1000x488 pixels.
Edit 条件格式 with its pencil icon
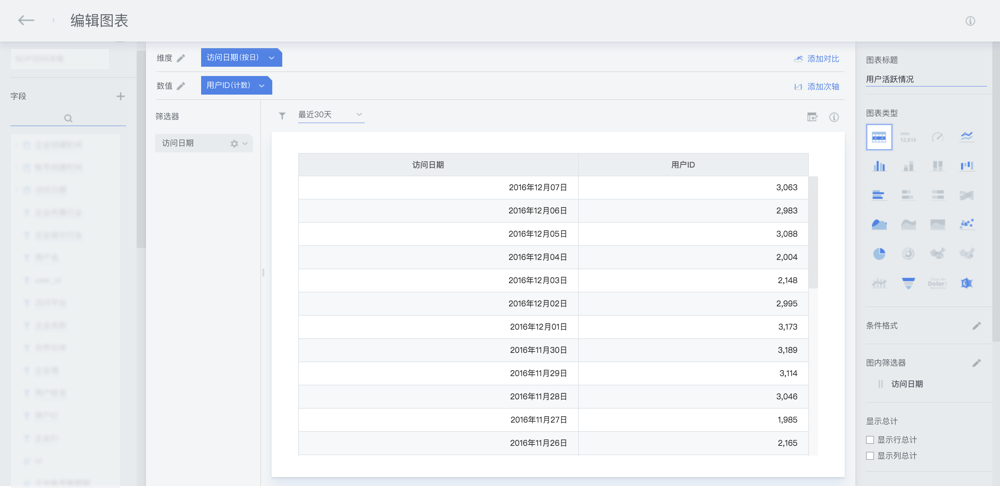[976, 326]
